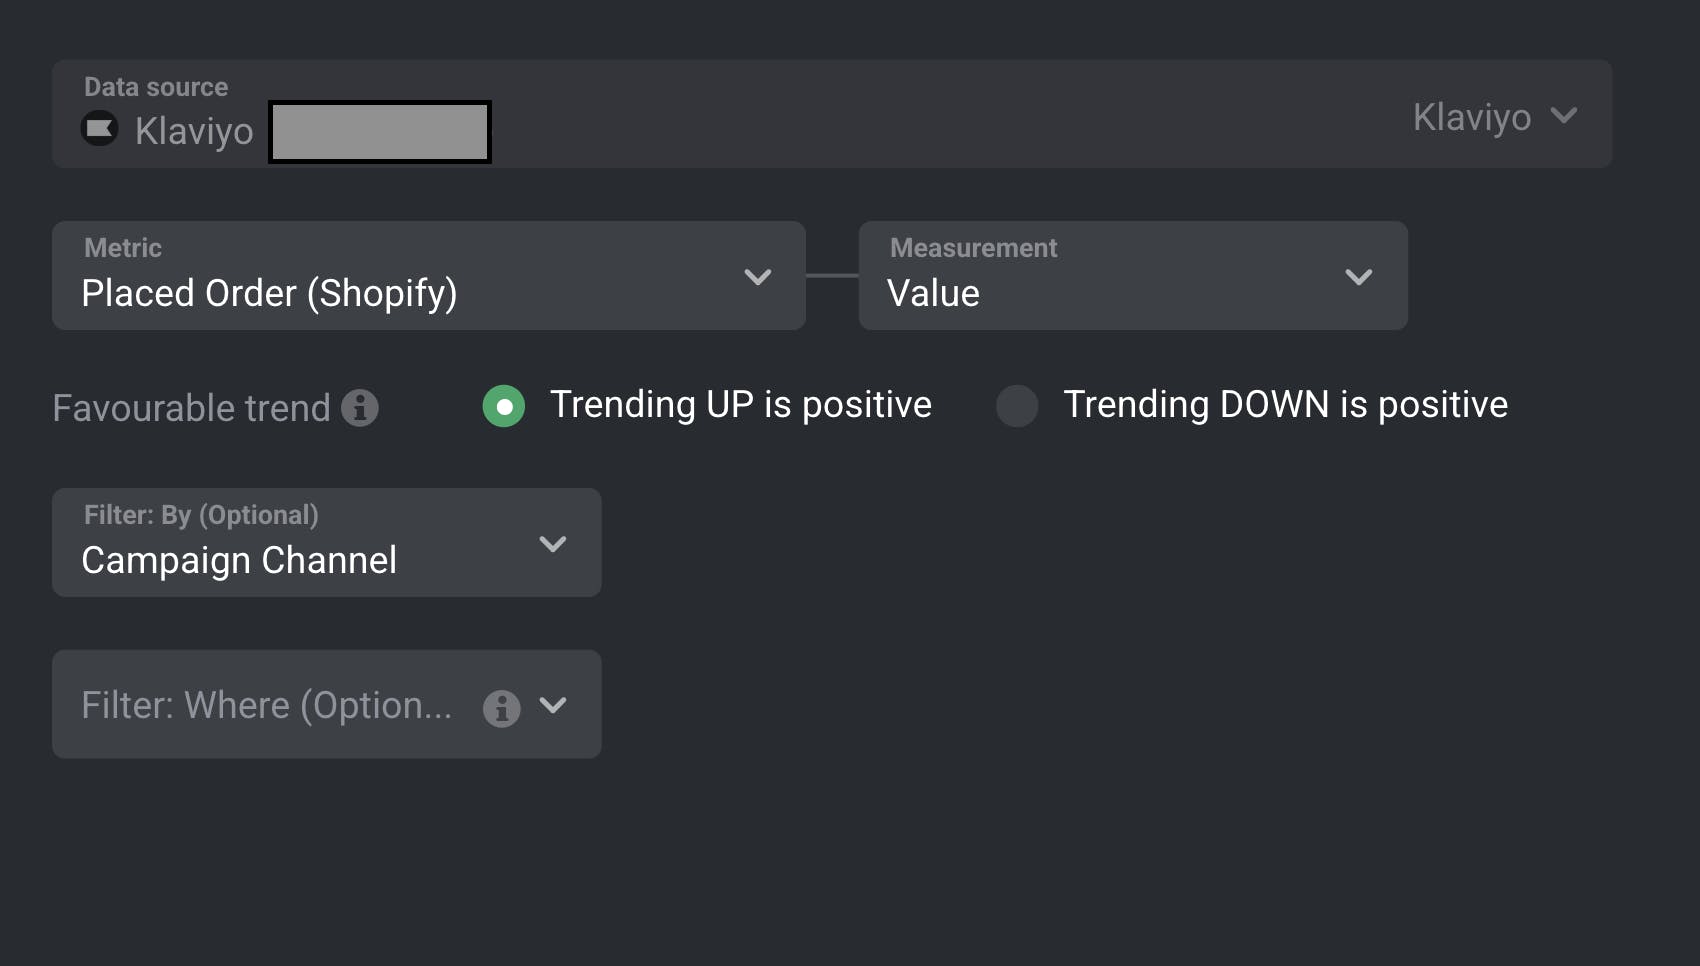Image resolution: width=1700 pixels, height=966 pixels.
Task: Select Trending UP is positive radio button
Action: [504, 406]
